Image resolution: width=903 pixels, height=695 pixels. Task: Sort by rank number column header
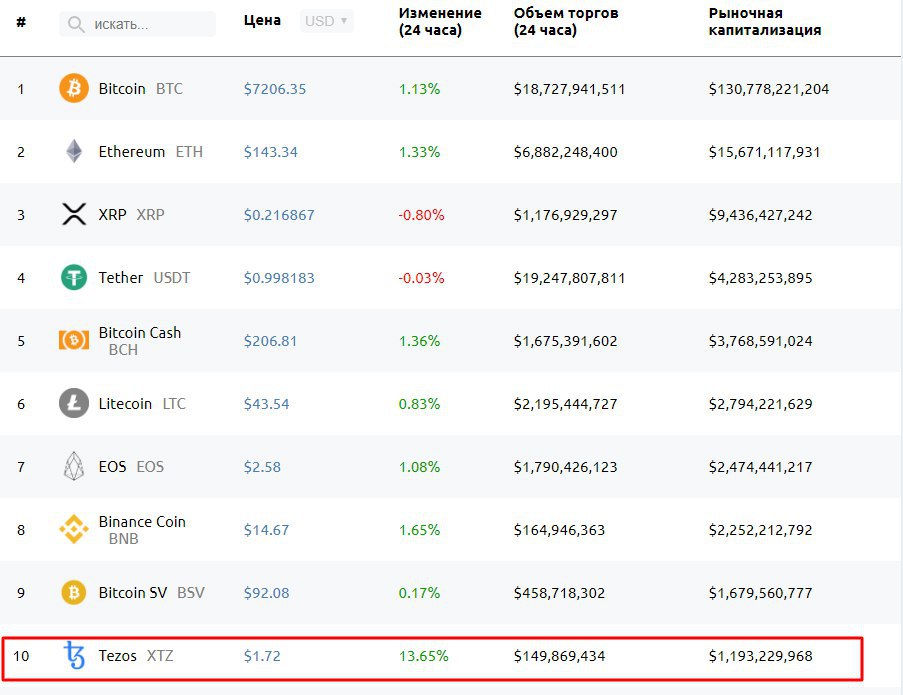(21, 22)
